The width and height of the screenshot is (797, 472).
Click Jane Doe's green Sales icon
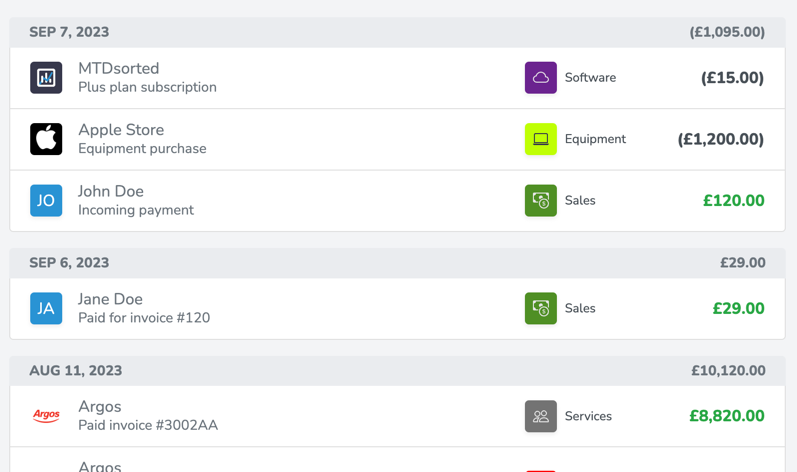(x=541, y=308)
